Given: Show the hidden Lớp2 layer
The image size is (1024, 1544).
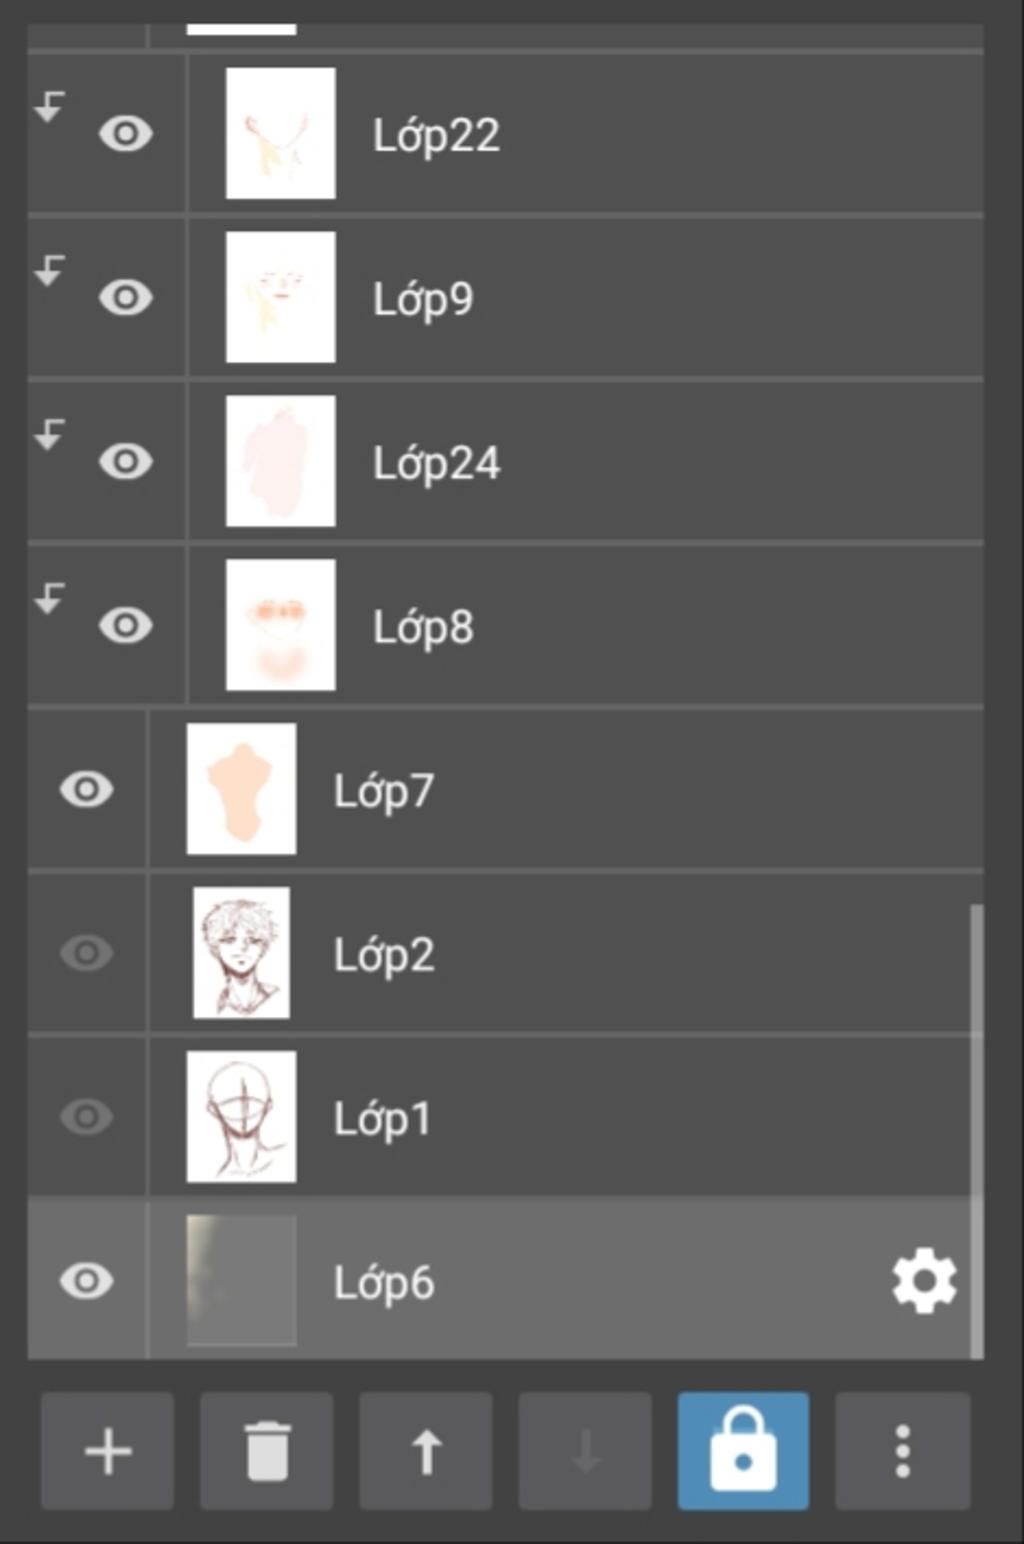Looking at the screenshot, I should (87, 953).
